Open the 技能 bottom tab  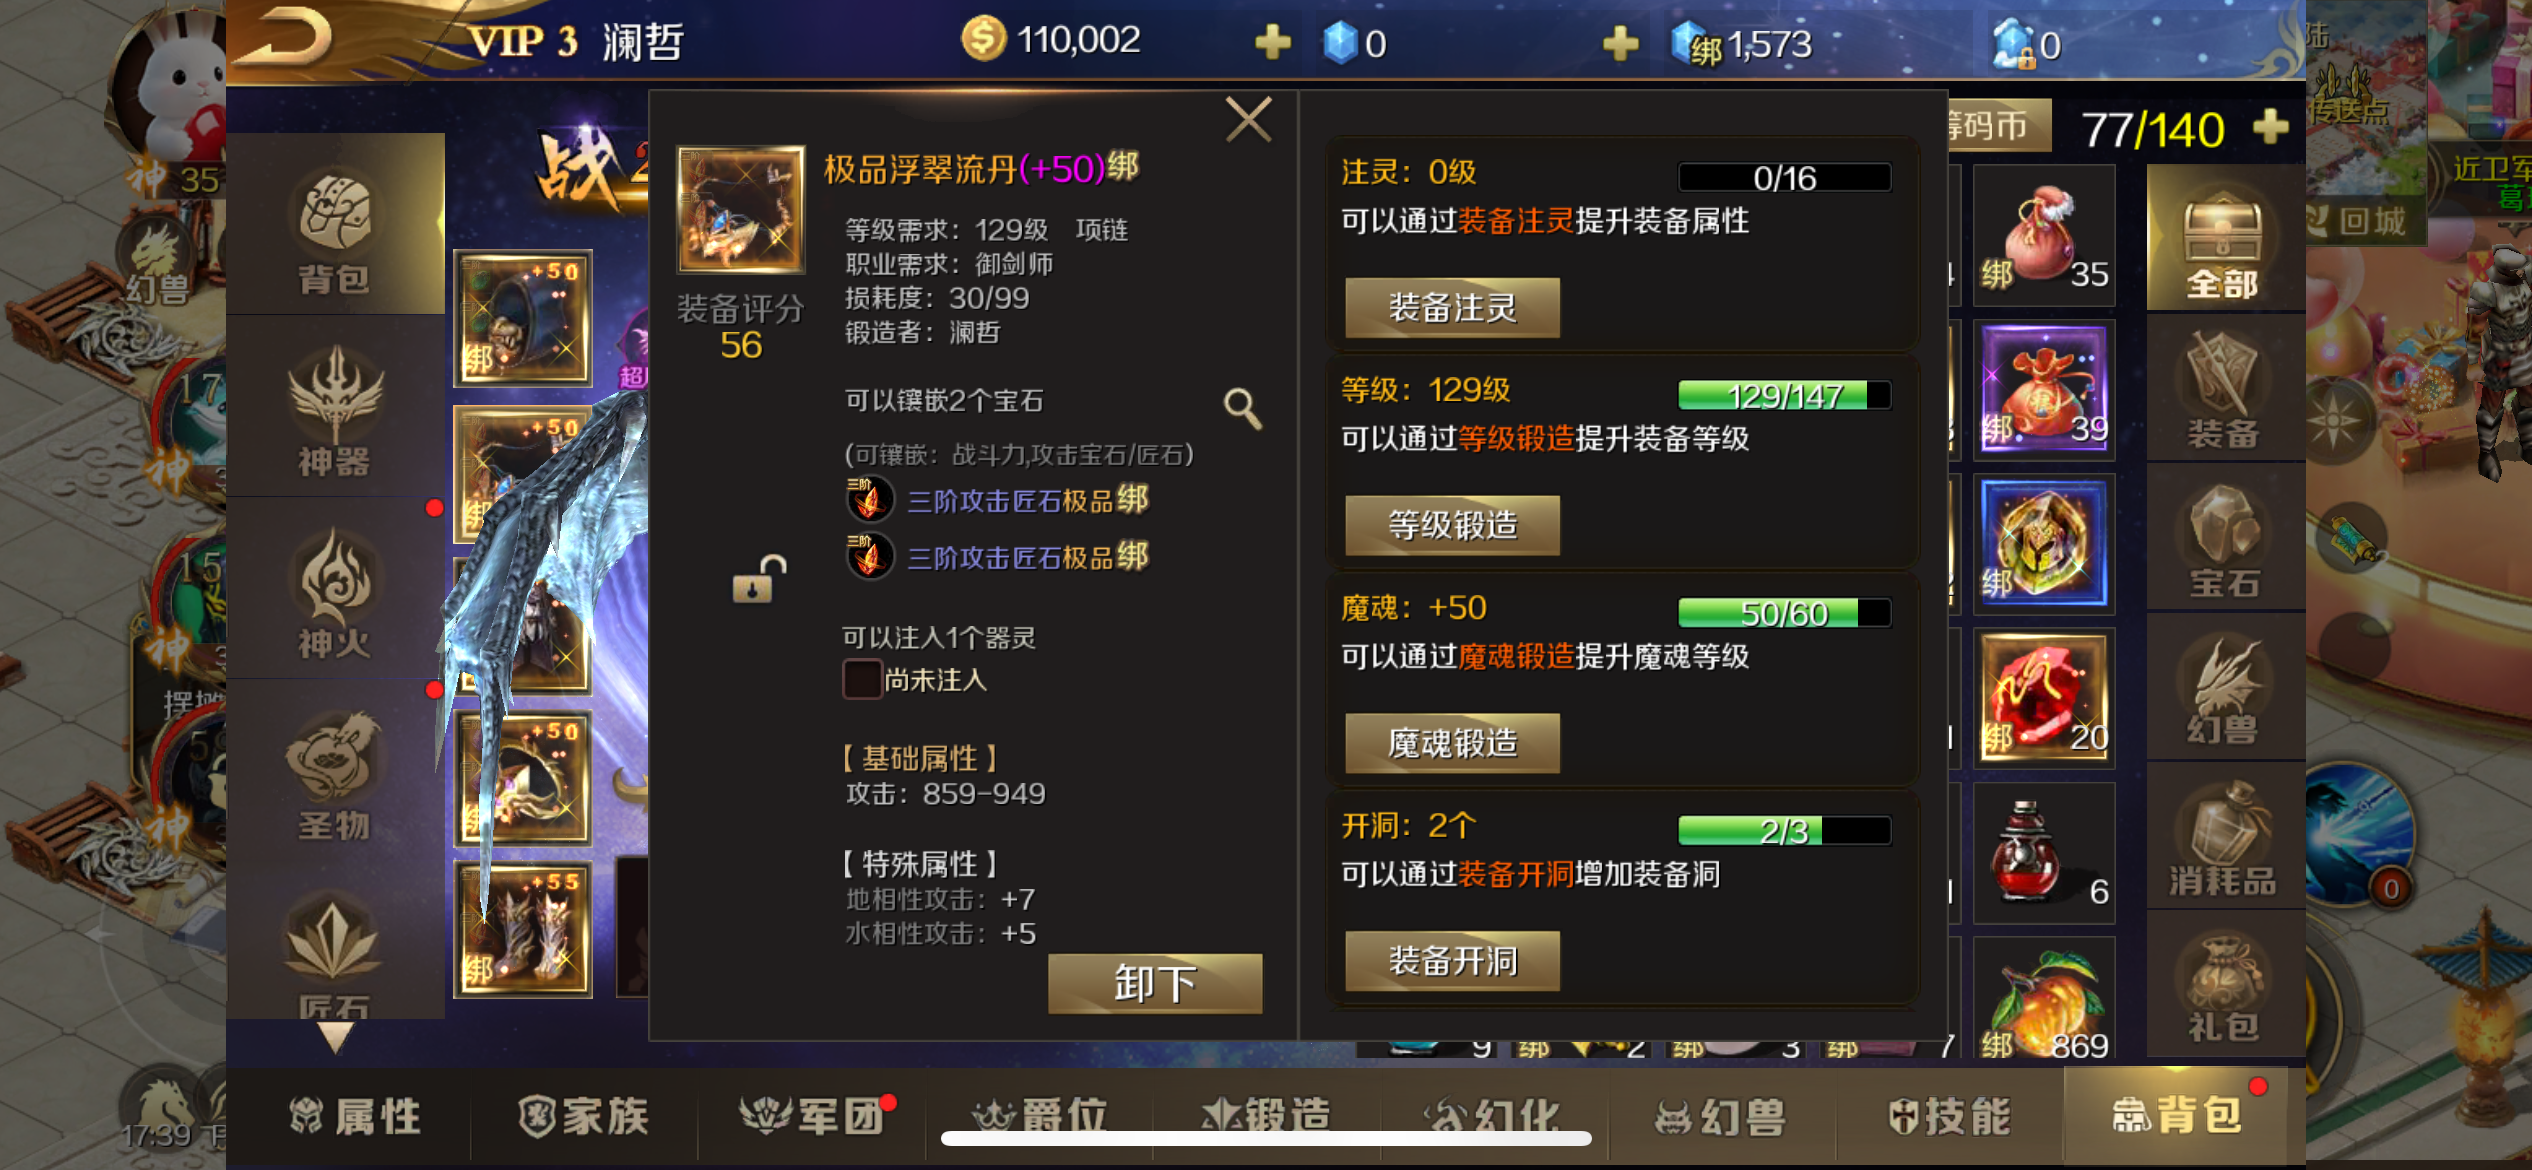click(x=1949, y=1116)
